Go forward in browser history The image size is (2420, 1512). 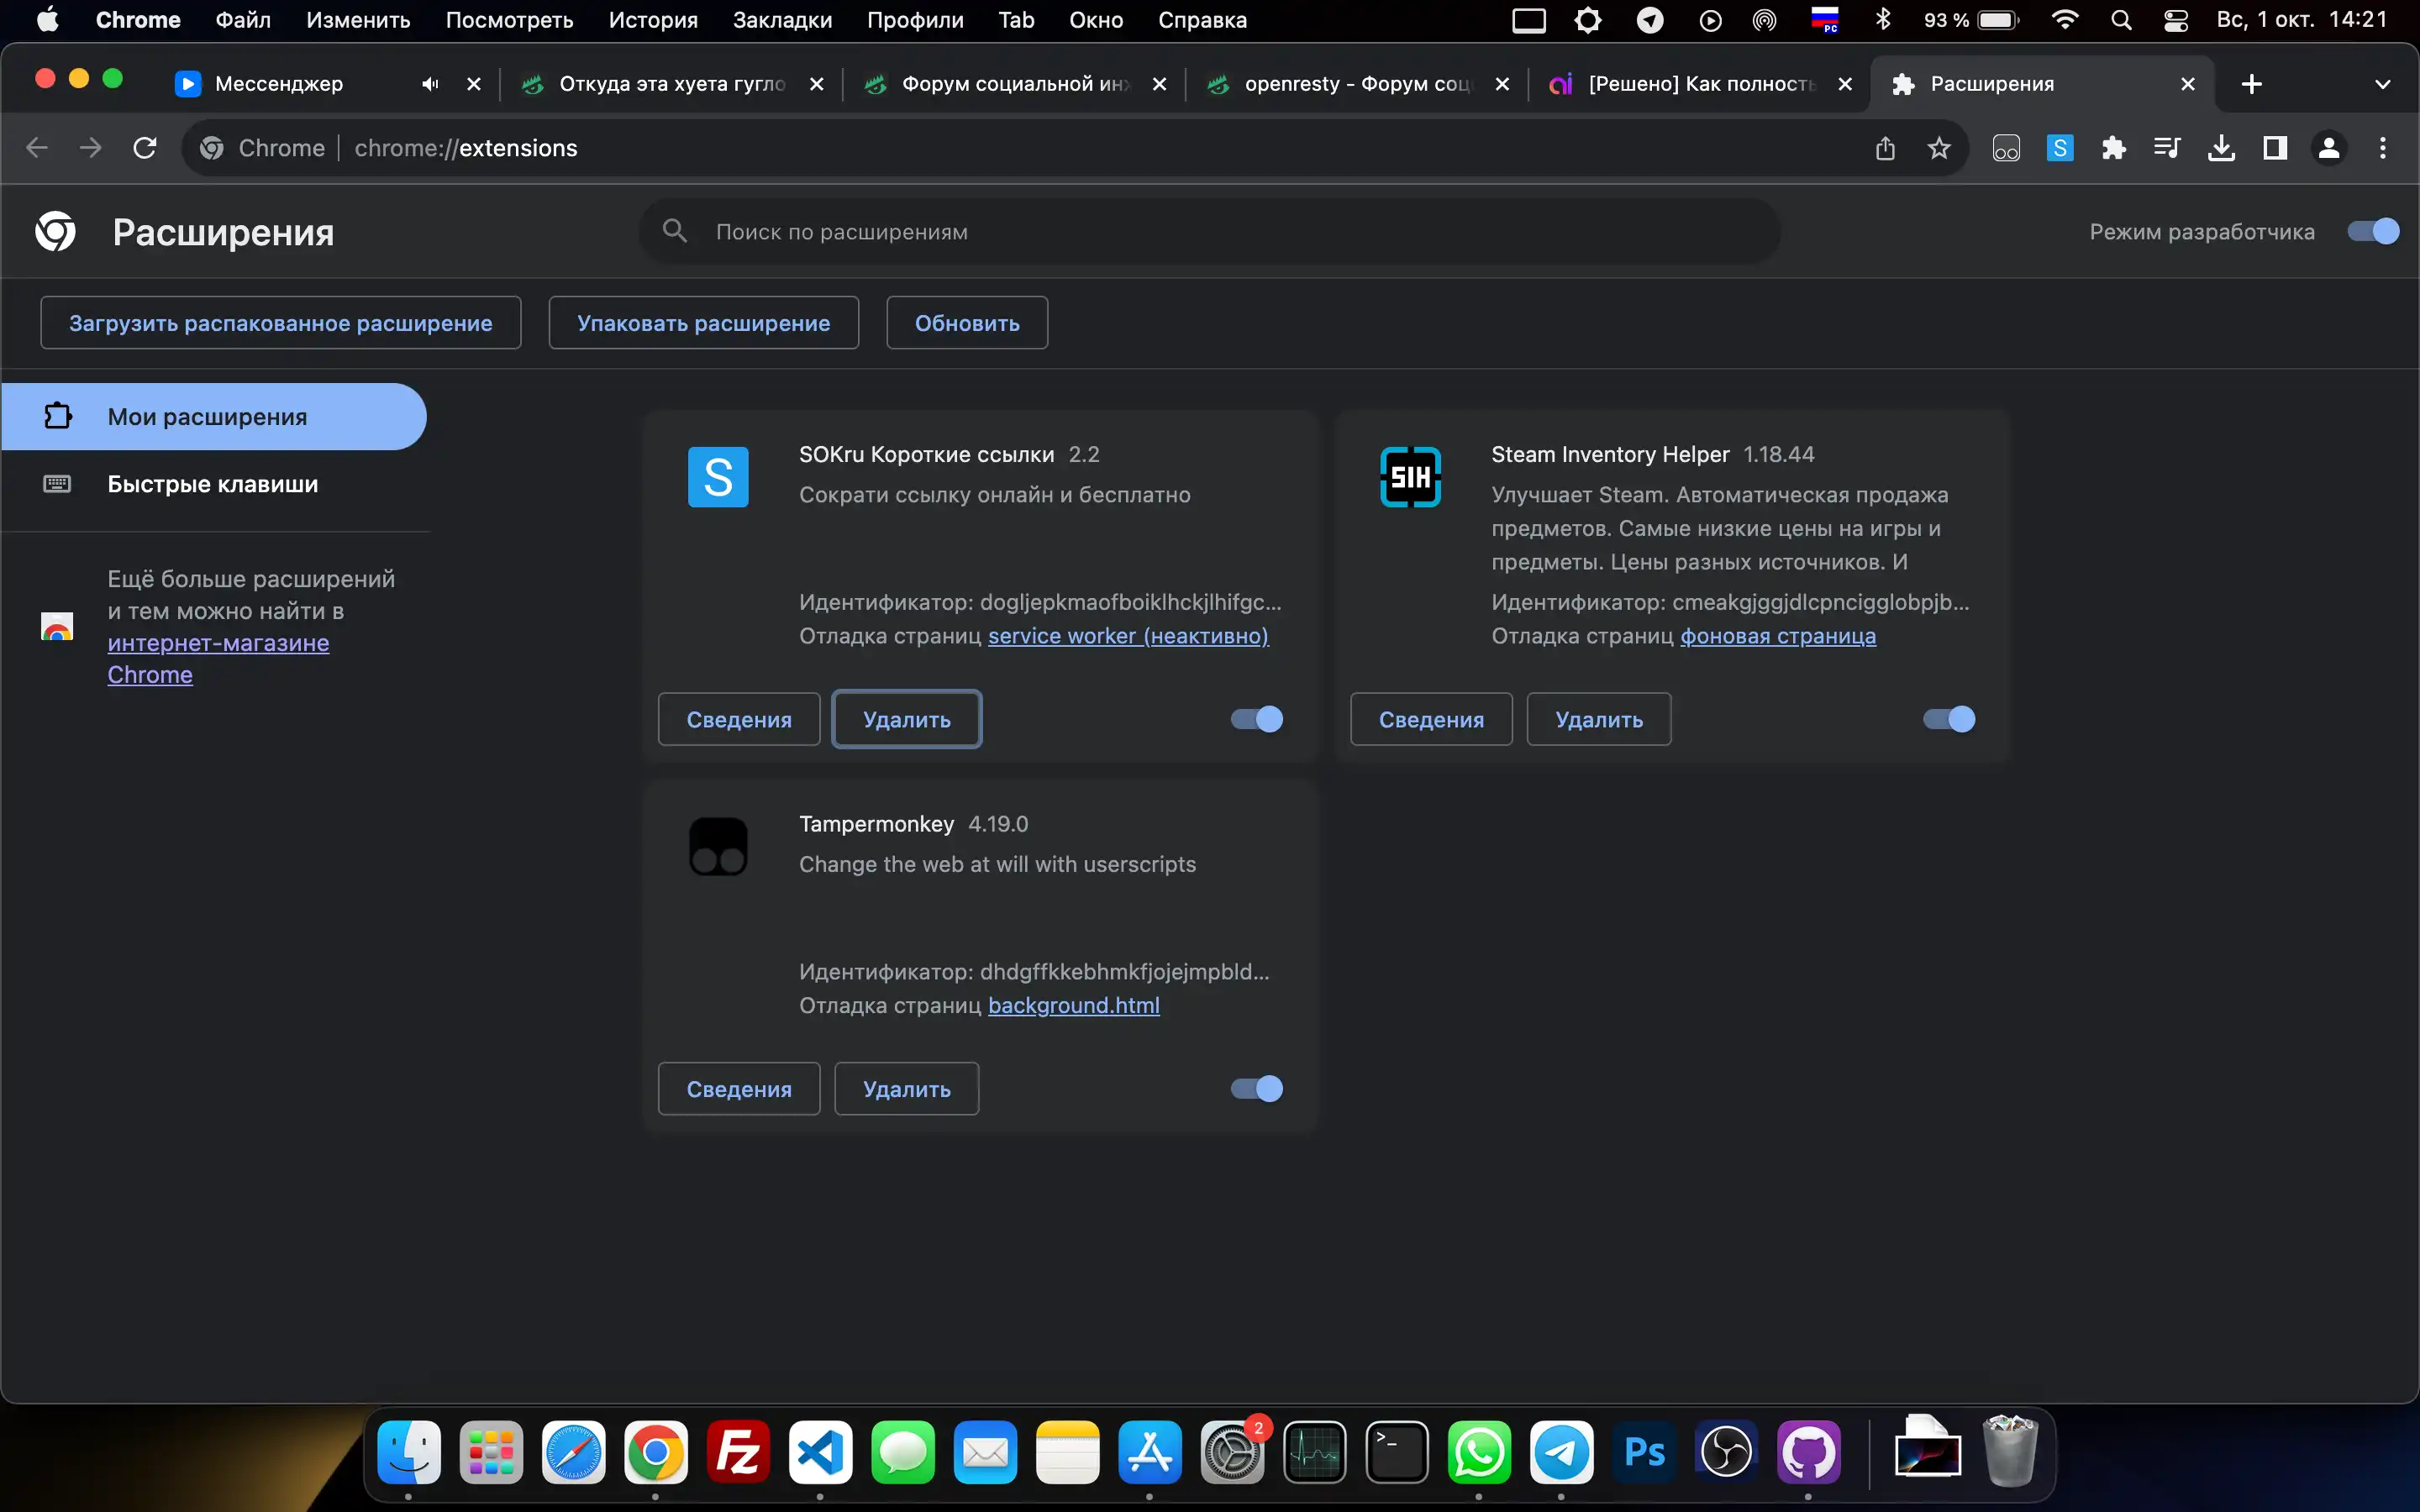coord(91,148)
